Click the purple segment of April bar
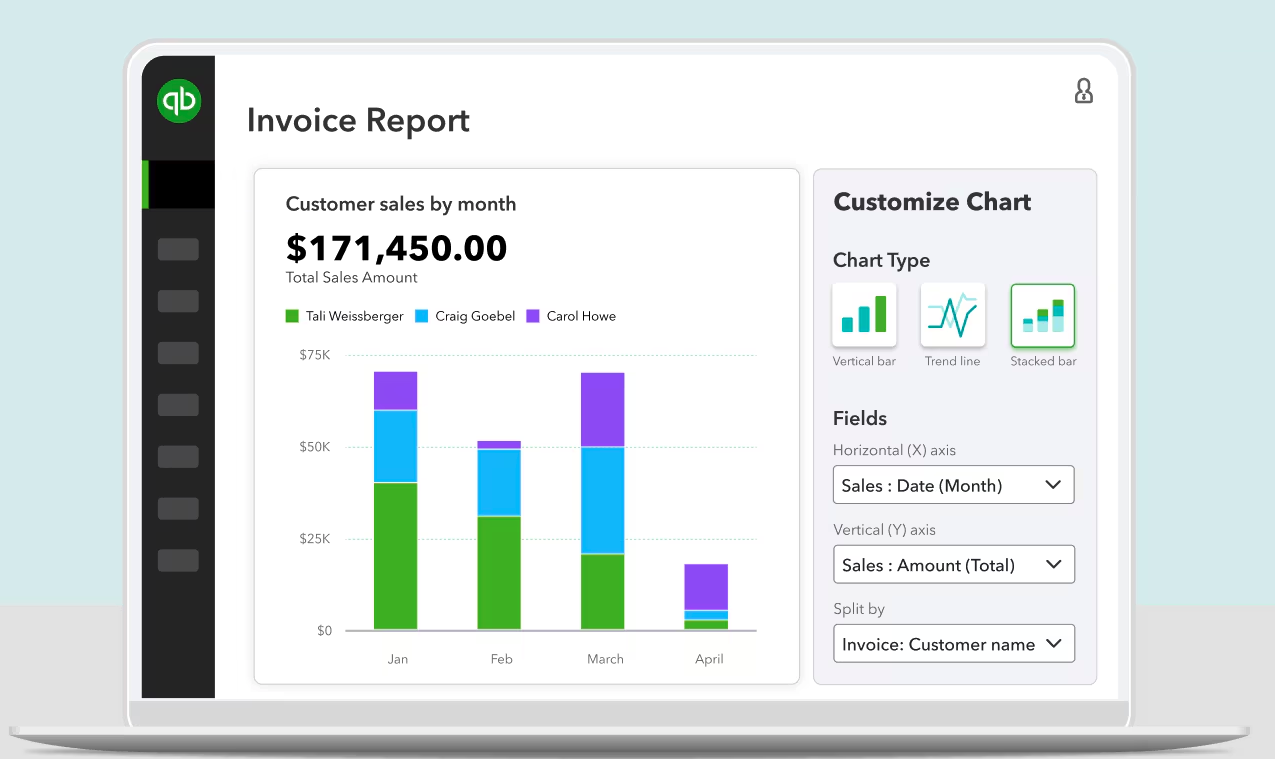The height and width of the screenshot is (759, 1275). click(706, 587)
